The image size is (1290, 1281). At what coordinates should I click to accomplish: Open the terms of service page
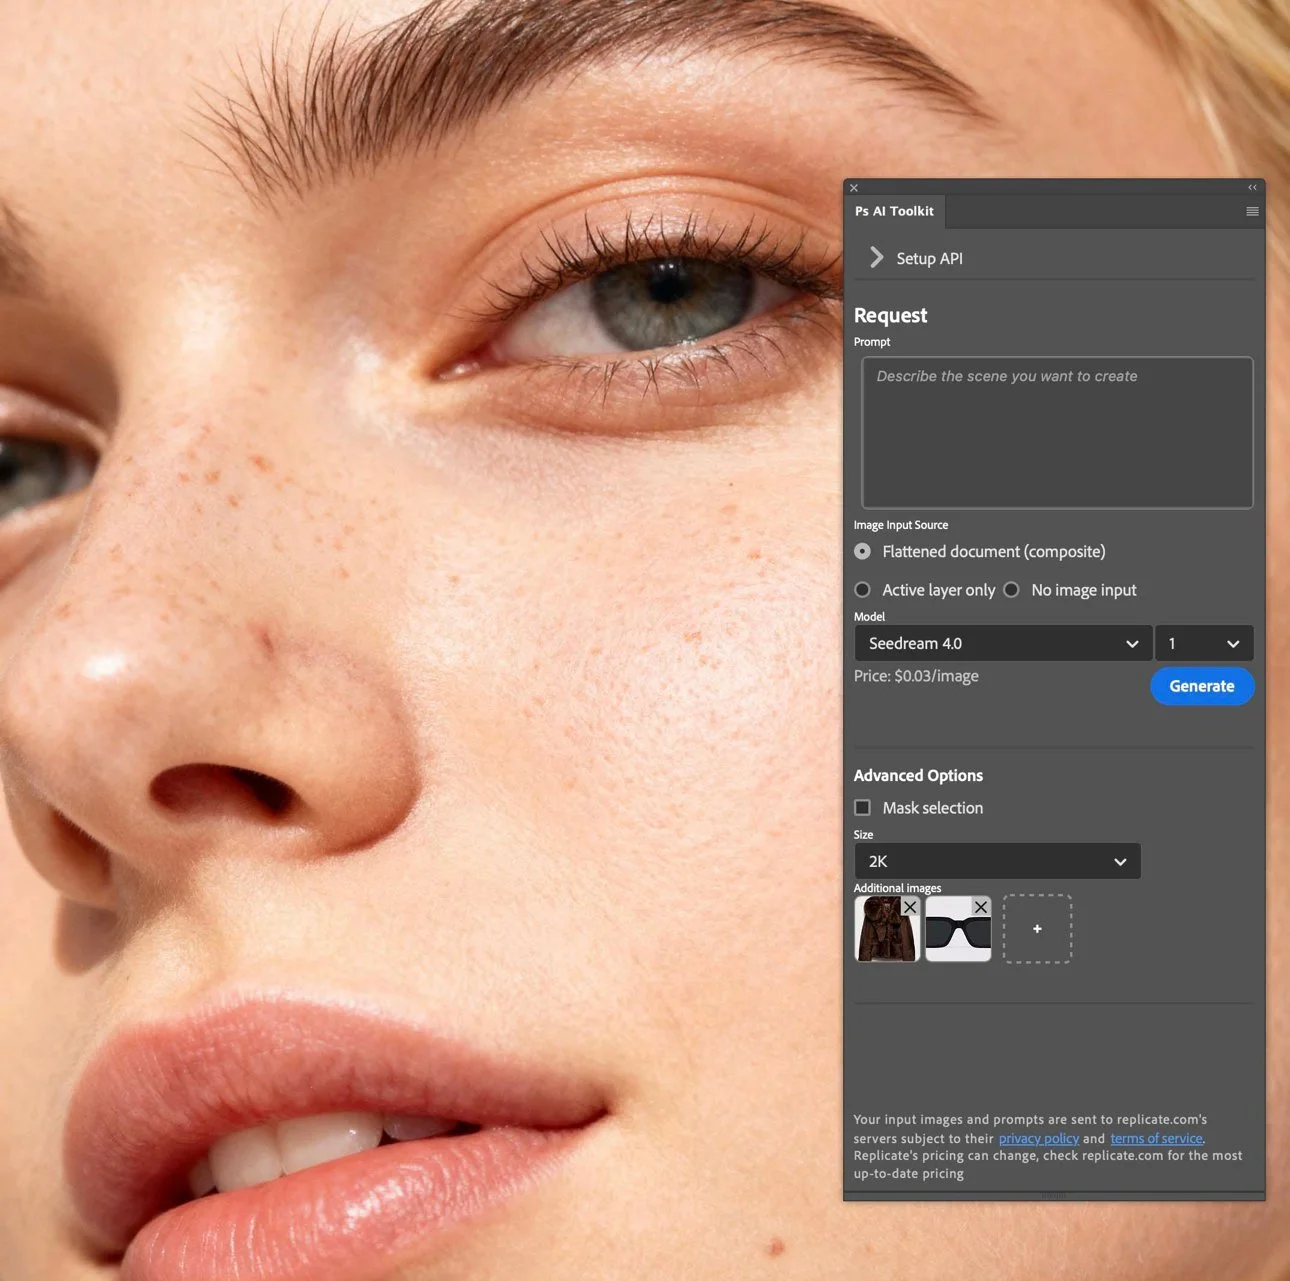[1155, 1138]
